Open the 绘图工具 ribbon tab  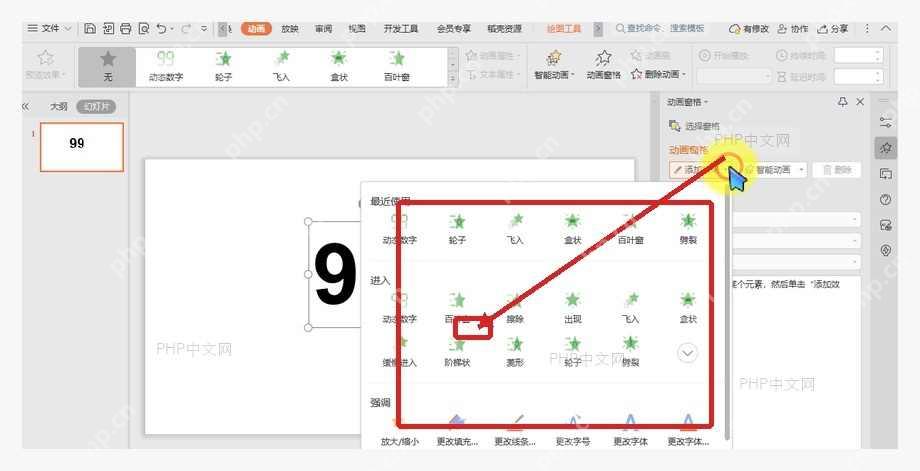tap(564, 28)
